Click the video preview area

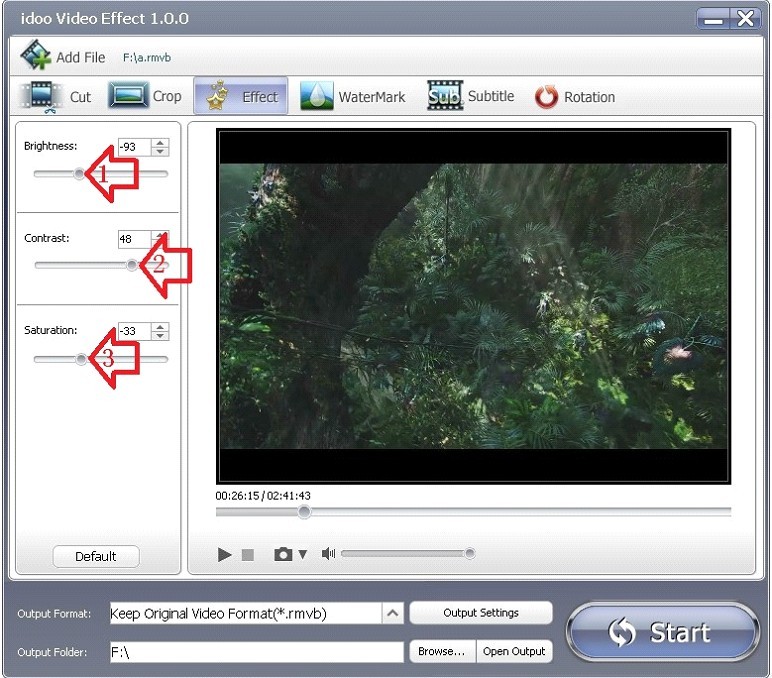(473, 306)
